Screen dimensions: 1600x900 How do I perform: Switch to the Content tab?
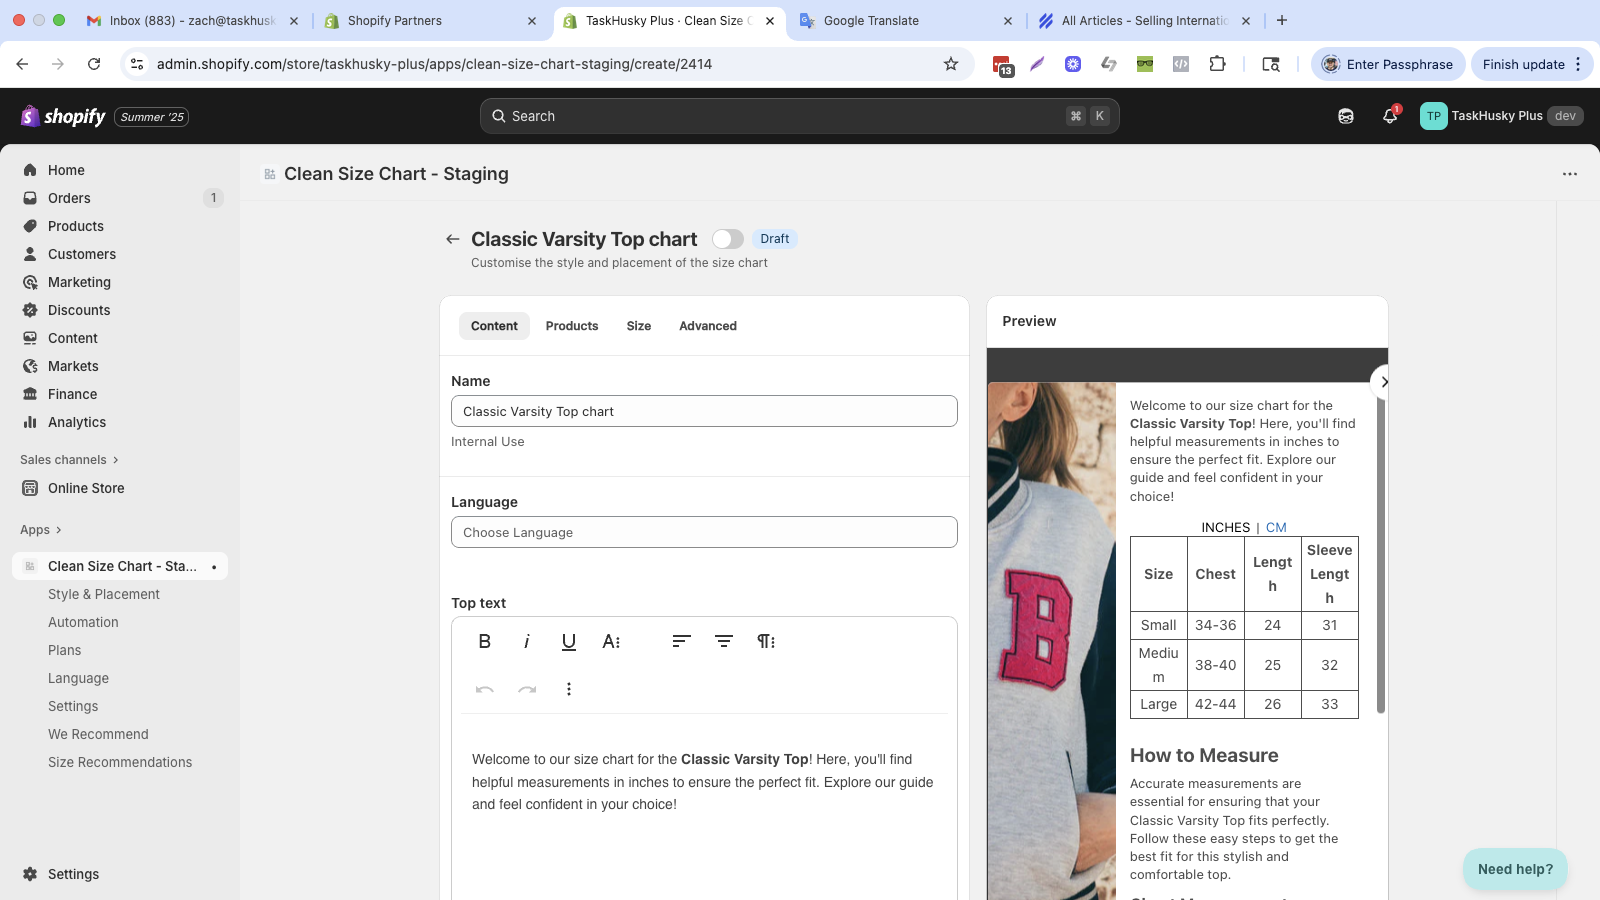point(494,326)
